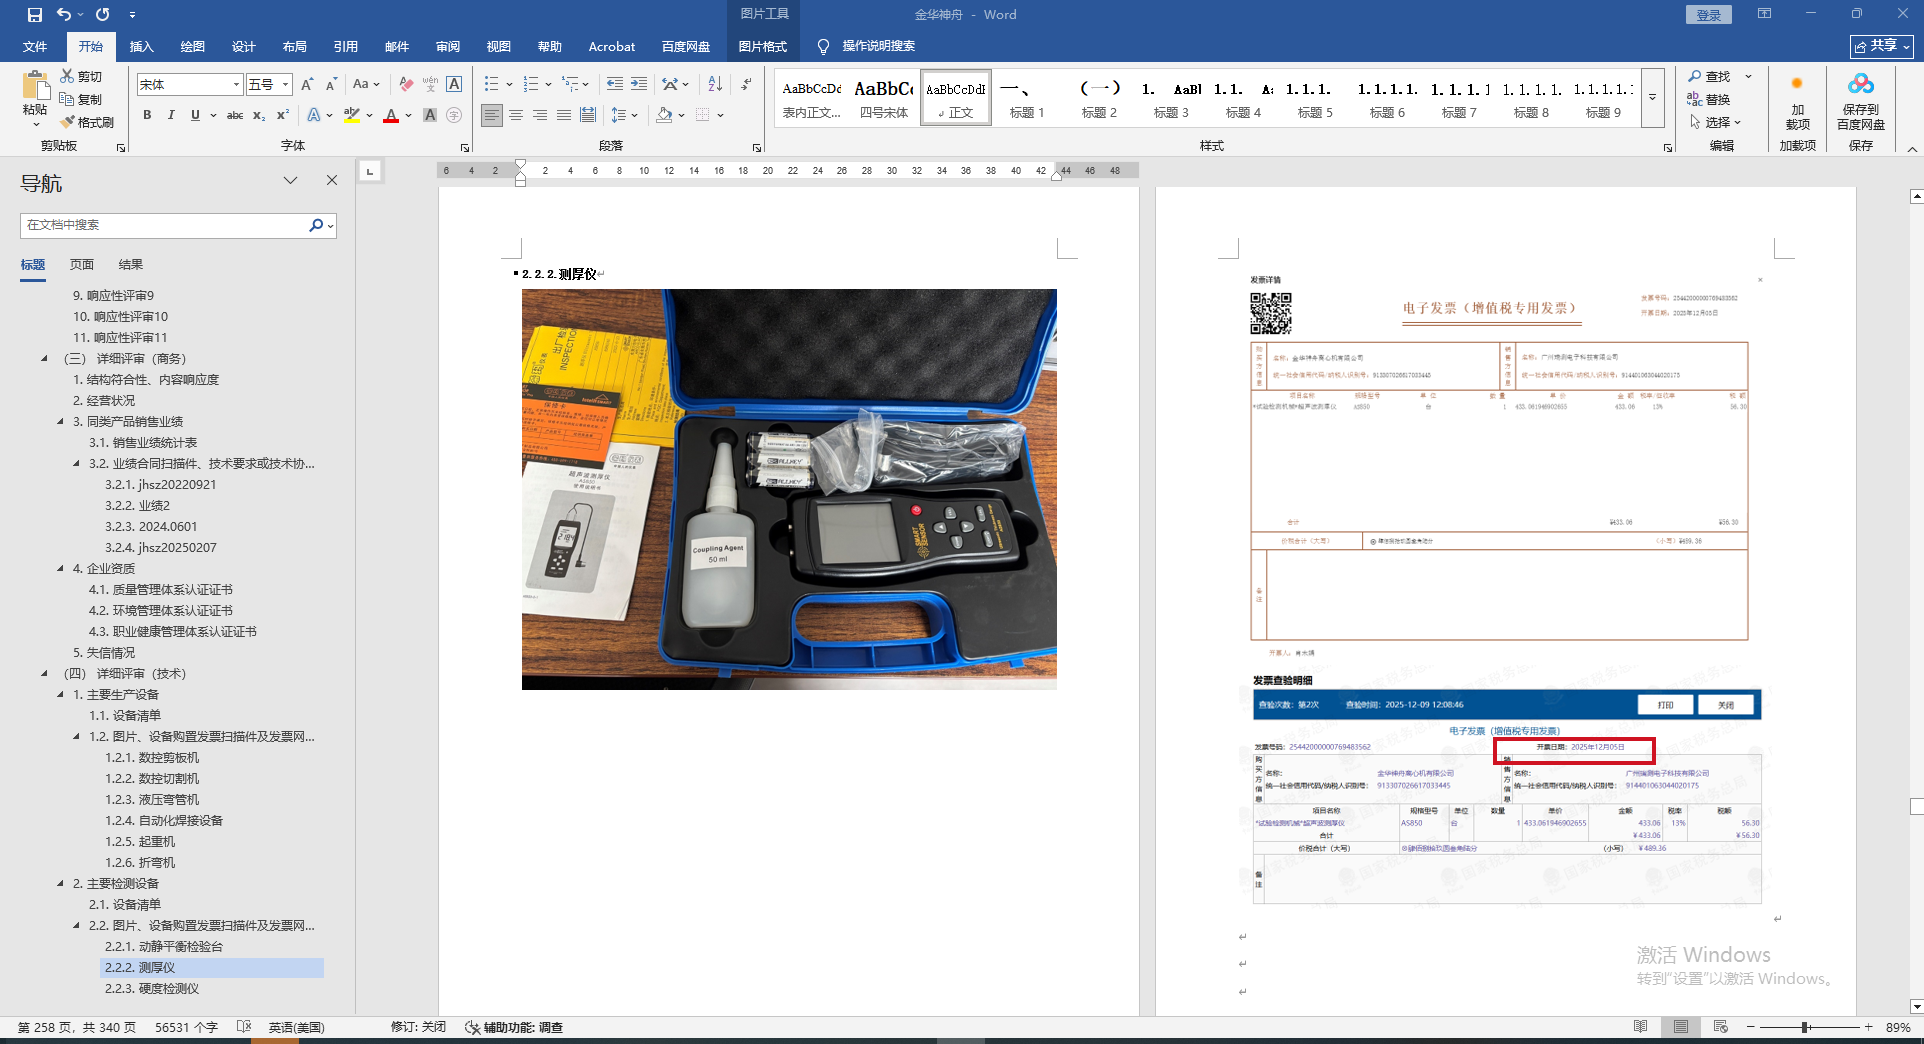
Task: Open the enclosed character tool
Action: pyautogui.click(x=454, y=115)
